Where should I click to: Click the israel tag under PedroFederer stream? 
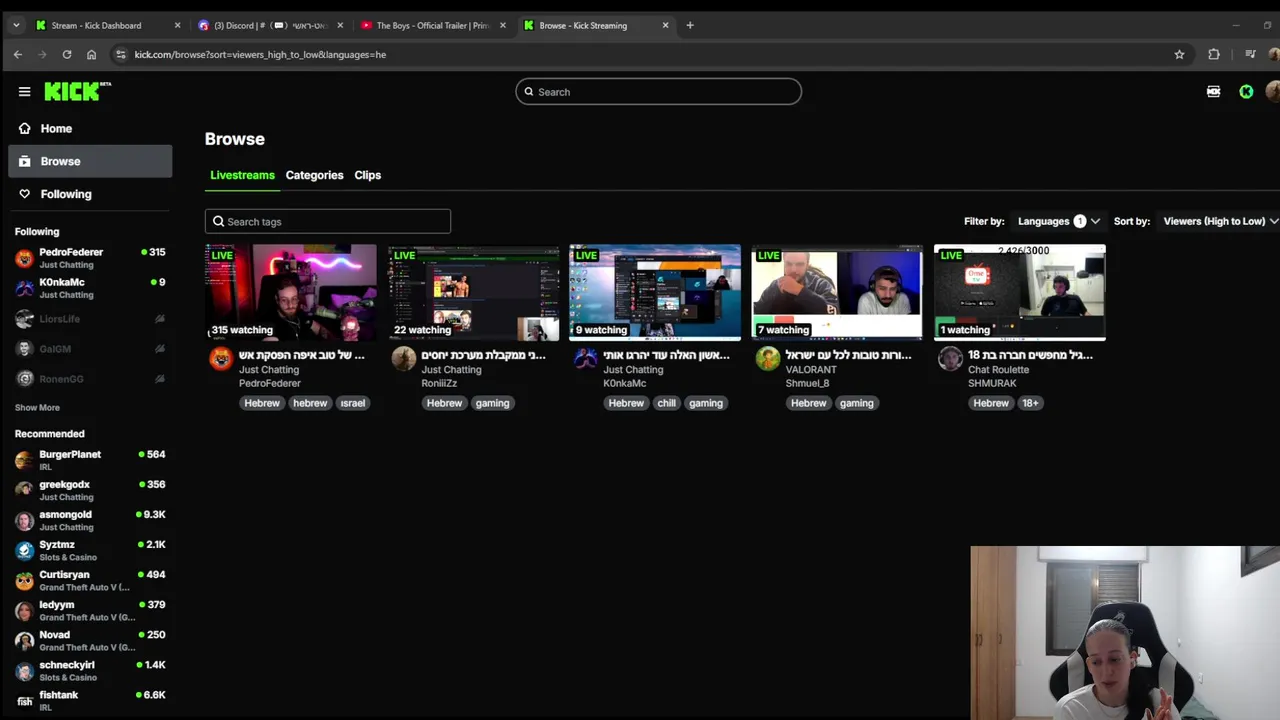352,403
